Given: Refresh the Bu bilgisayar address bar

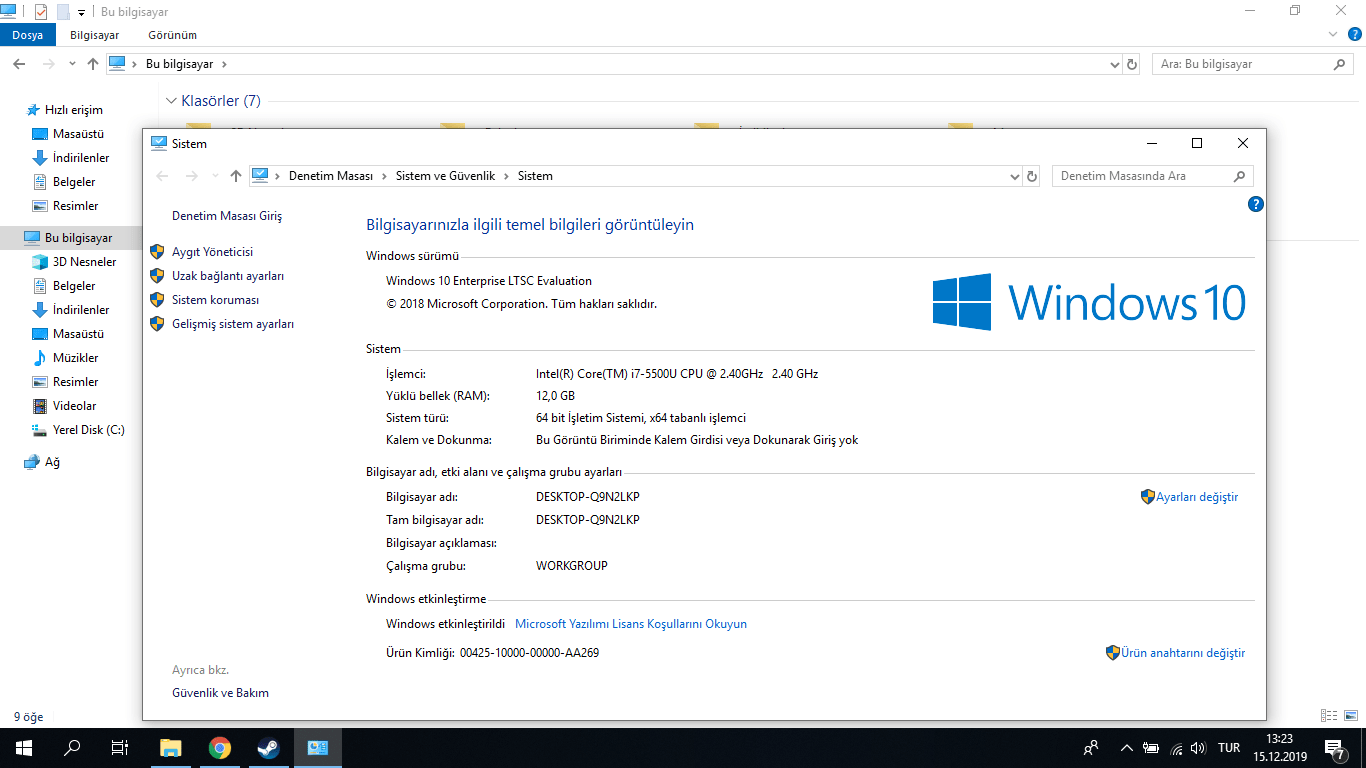Looking at the screenshot, I should [x=1132, y=64].
